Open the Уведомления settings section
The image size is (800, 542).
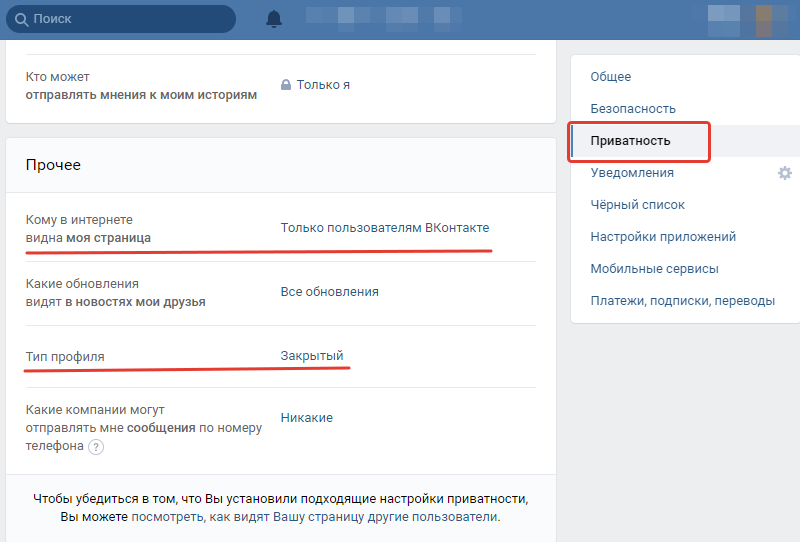point(632,173)
